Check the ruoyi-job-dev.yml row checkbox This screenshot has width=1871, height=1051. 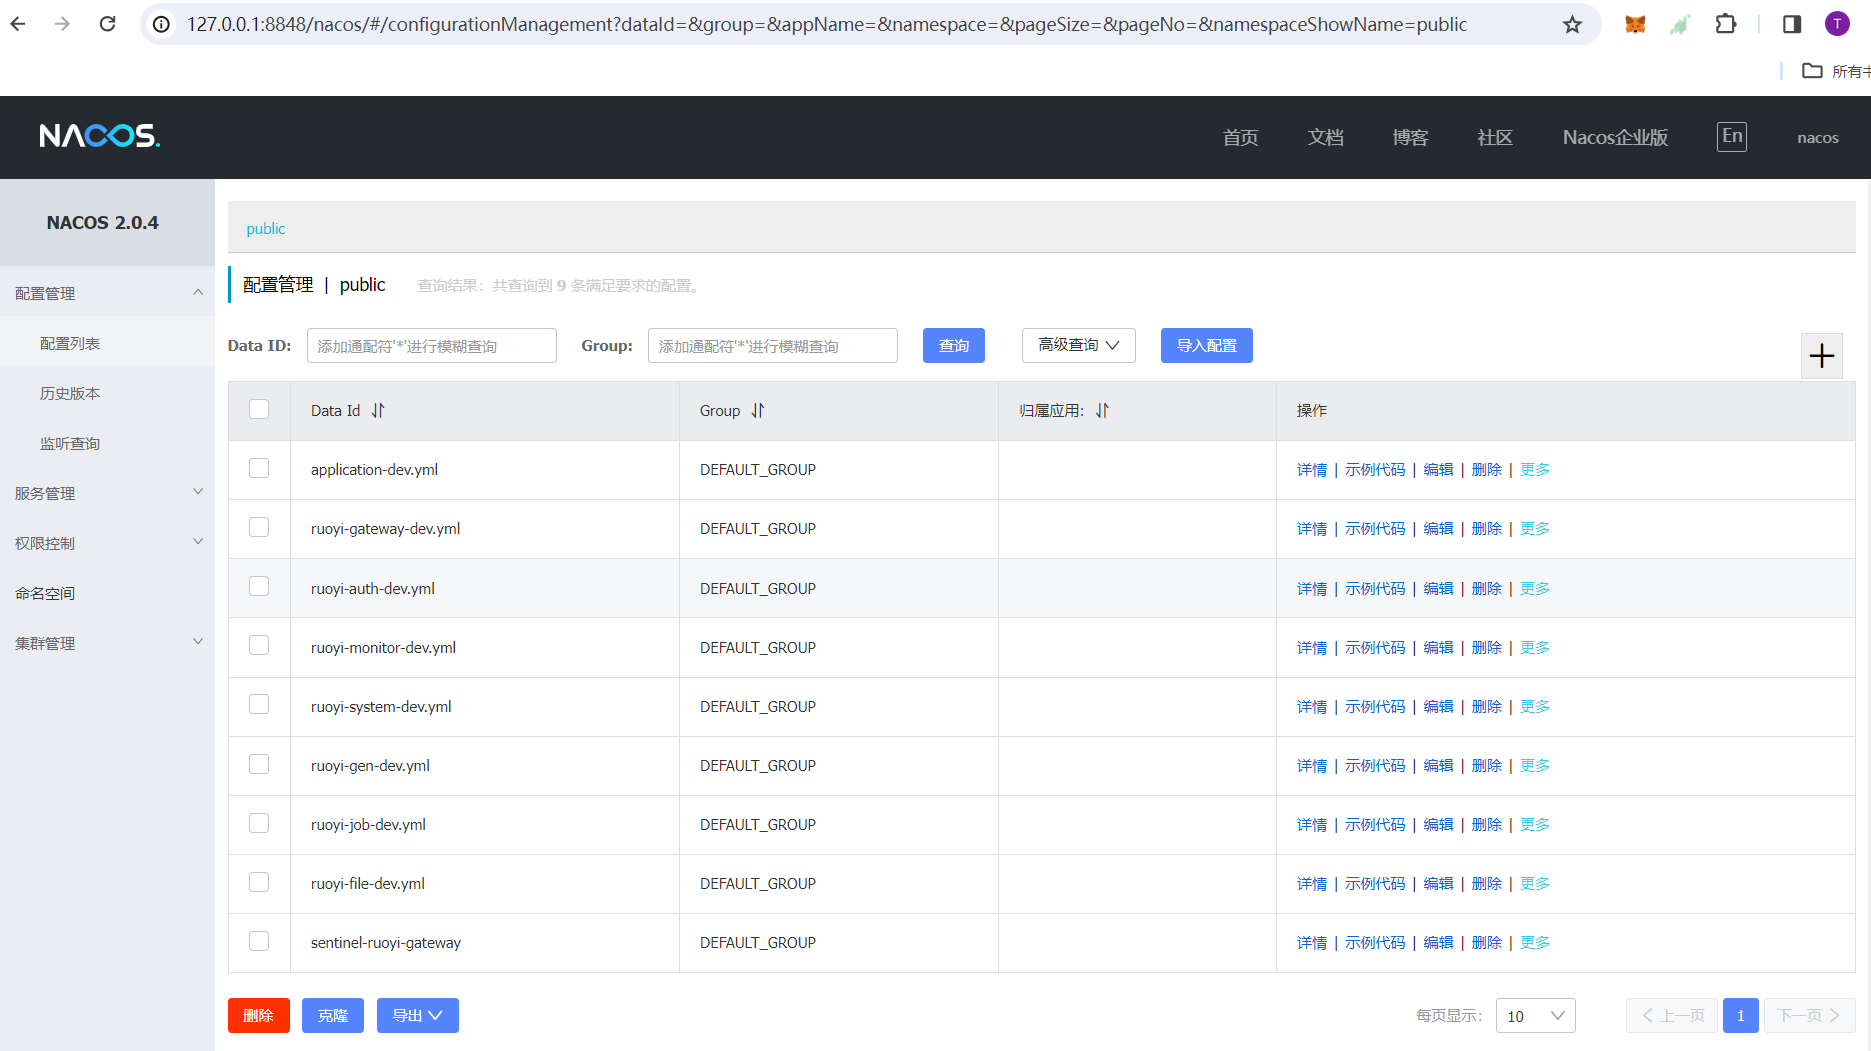[x=259, y=823]
